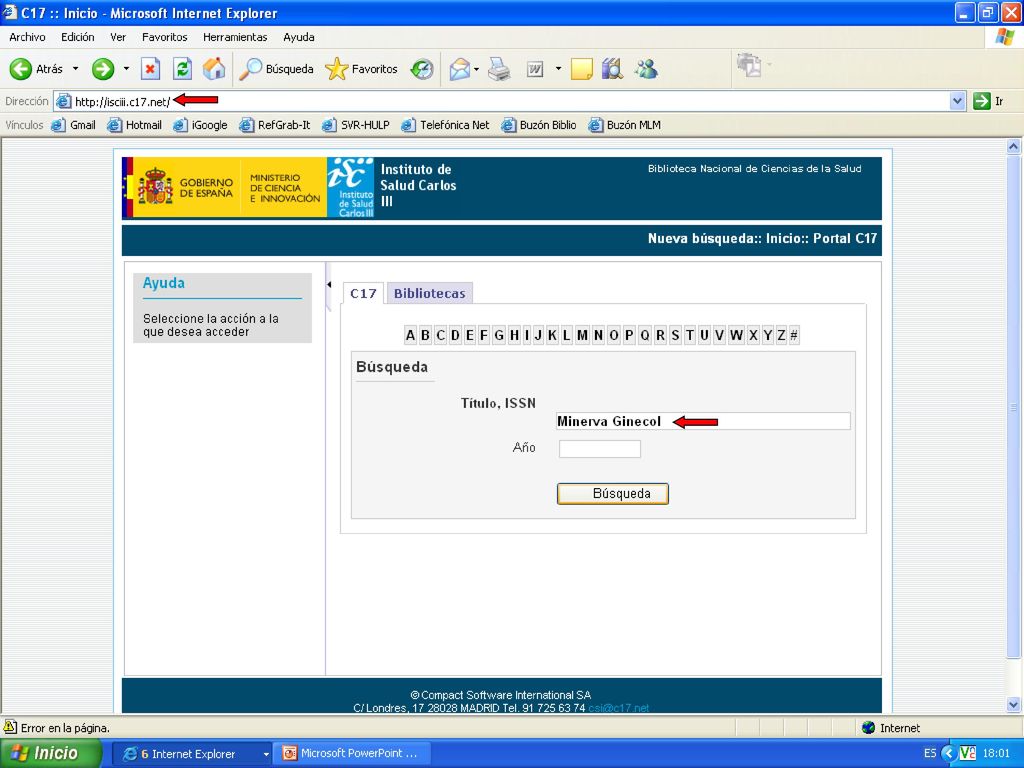Click the Título, ISSN text field
The width and height of the screenshot is (1024, 768).
tap(703, 421)
